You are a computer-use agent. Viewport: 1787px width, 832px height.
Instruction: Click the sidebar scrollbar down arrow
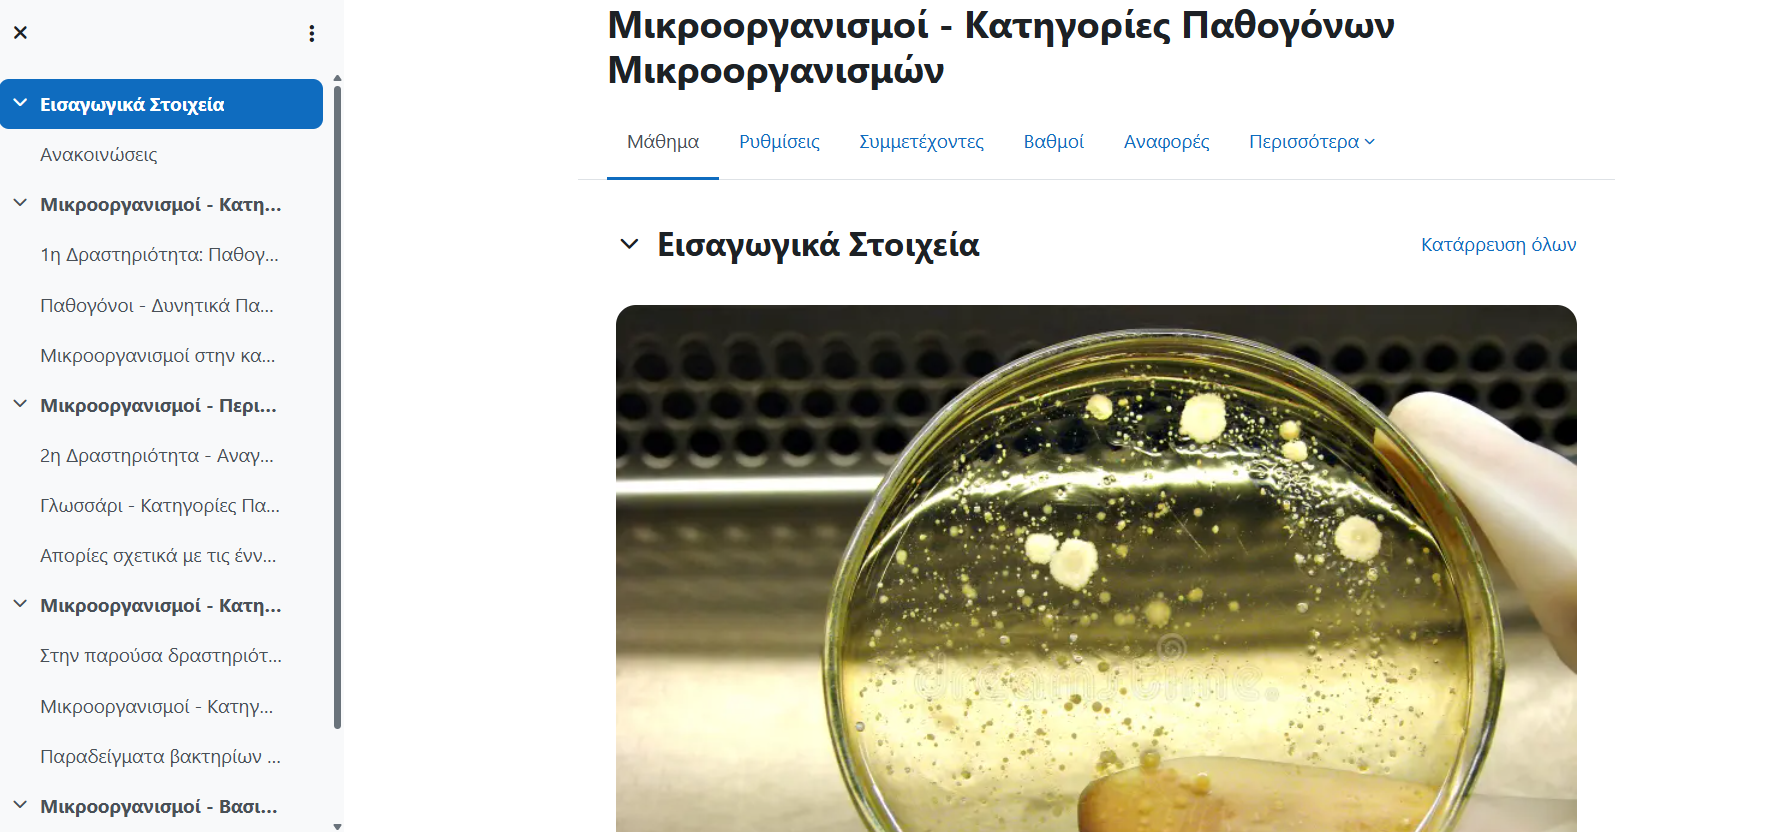(337, 826)
